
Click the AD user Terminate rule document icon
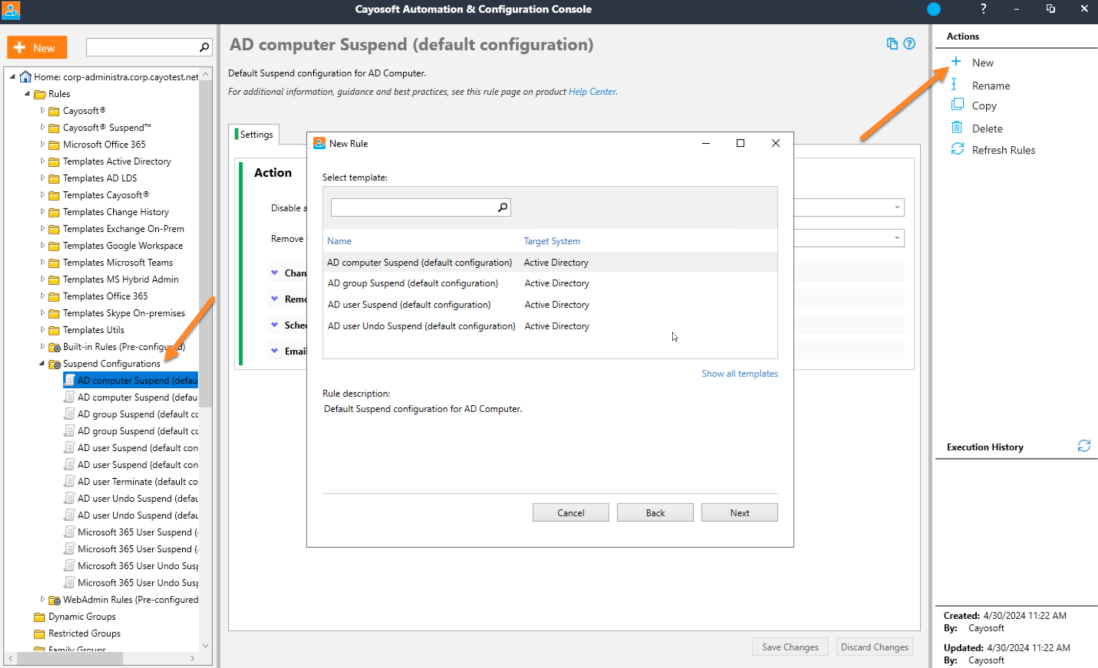(69, 481)
